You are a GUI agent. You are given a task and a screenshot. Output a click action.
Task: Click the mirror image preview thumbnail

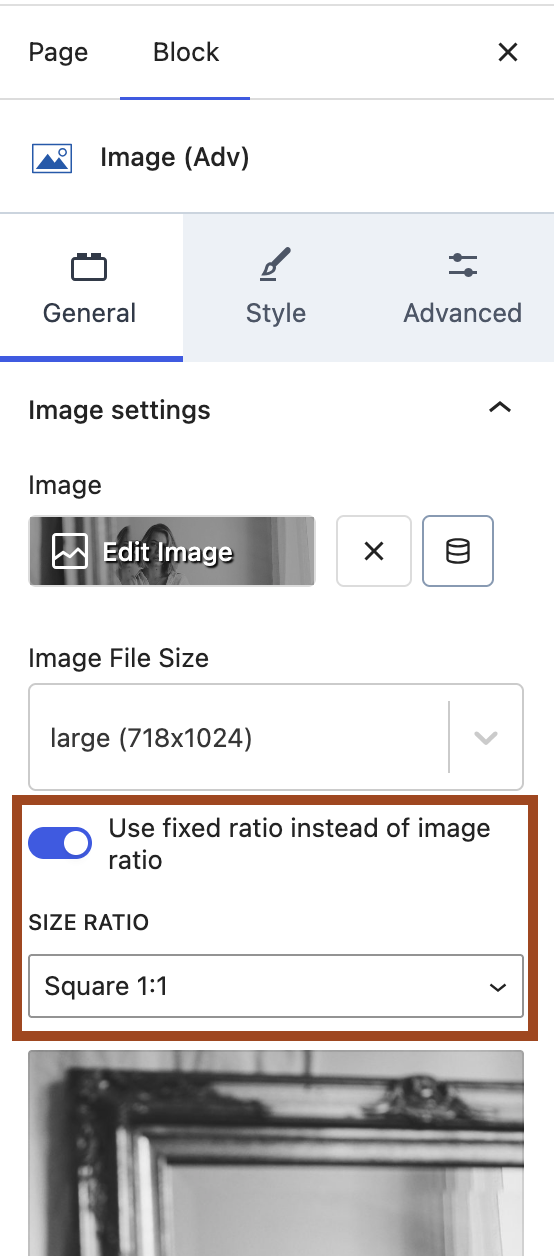point(276,1152)
